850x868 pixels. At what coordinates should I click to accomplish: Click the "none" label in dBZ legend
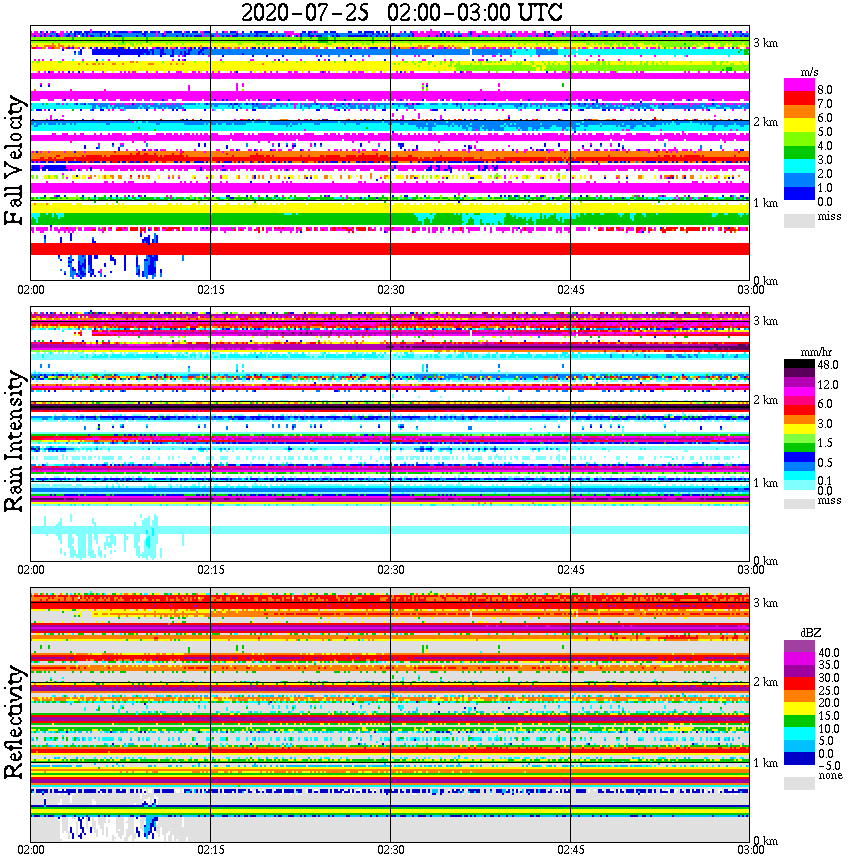(830, 776)
